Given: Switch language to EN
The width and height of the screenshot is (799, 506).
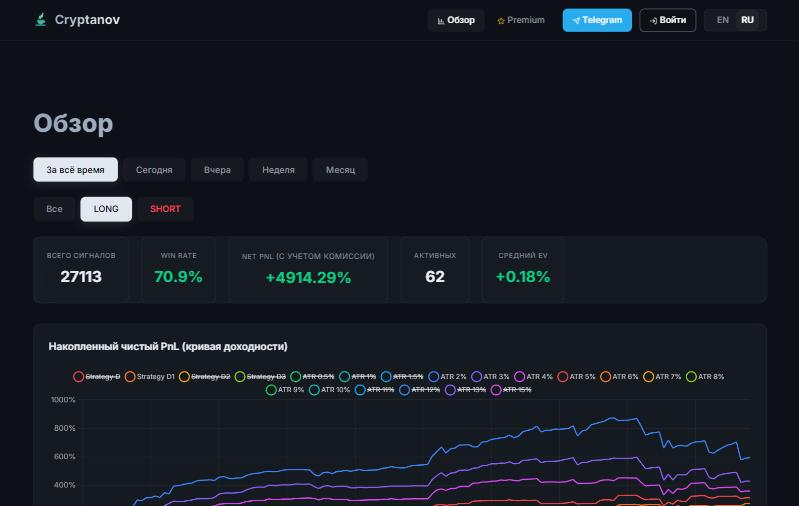Looking at the screenshot, I should pos(722,20).
